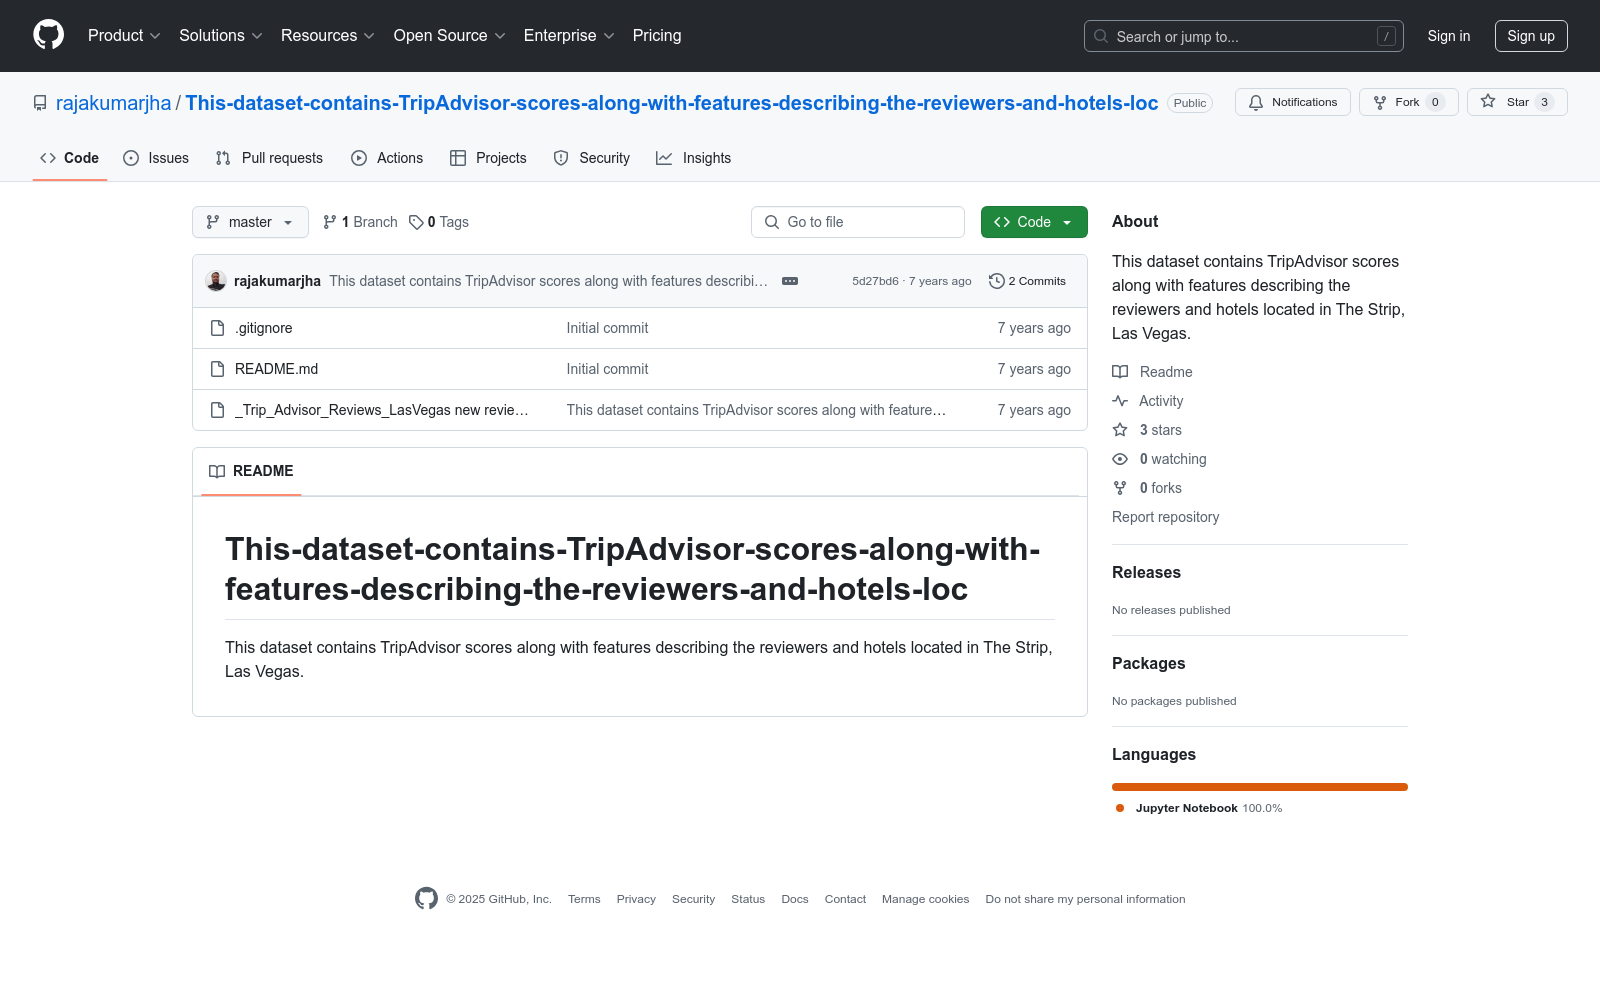Viewport: 1600px width, 1000px height.
Task: View the 0 watching link
Action: click(x=1160, y=459)
